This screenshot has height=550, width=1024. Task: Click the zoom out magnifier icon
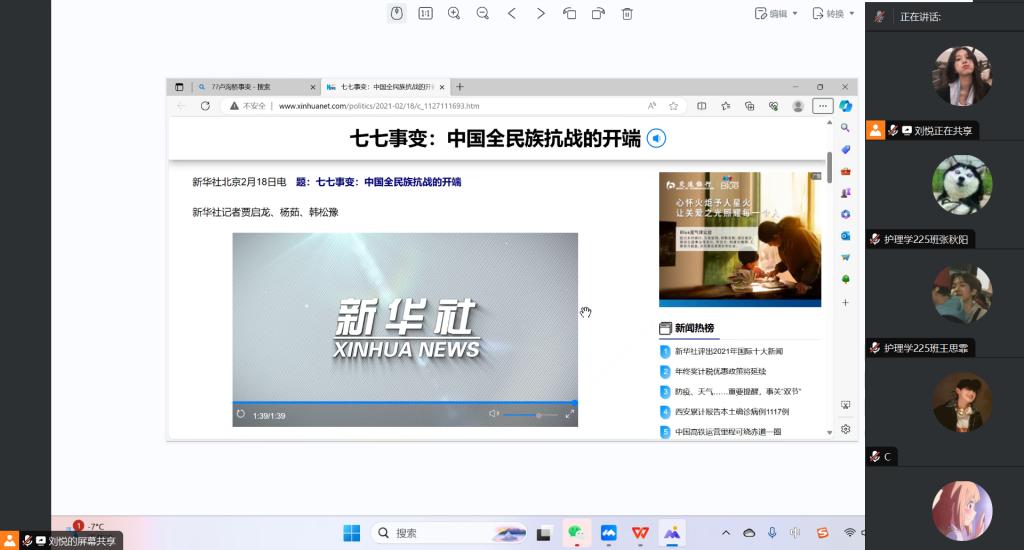tap(483, 13)
